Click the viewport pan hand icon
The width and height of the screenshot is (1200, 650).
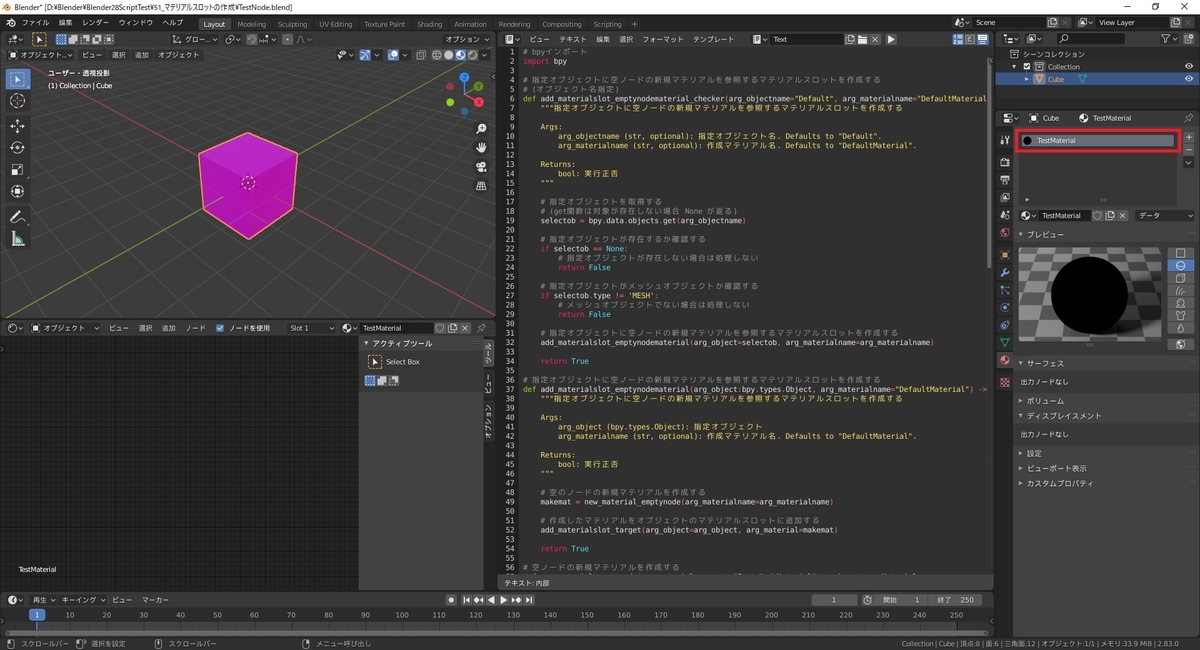(x=481, y=148)
